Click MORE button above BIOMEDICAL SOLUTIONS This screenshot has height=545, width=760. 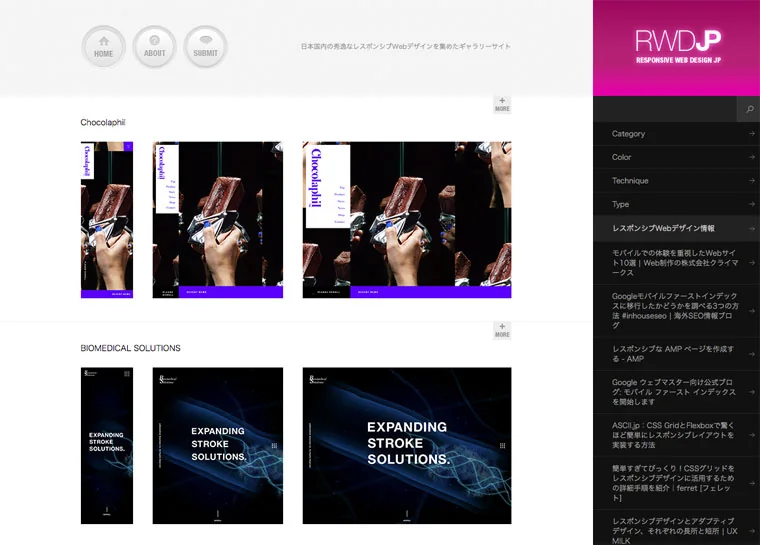point(502,331)
